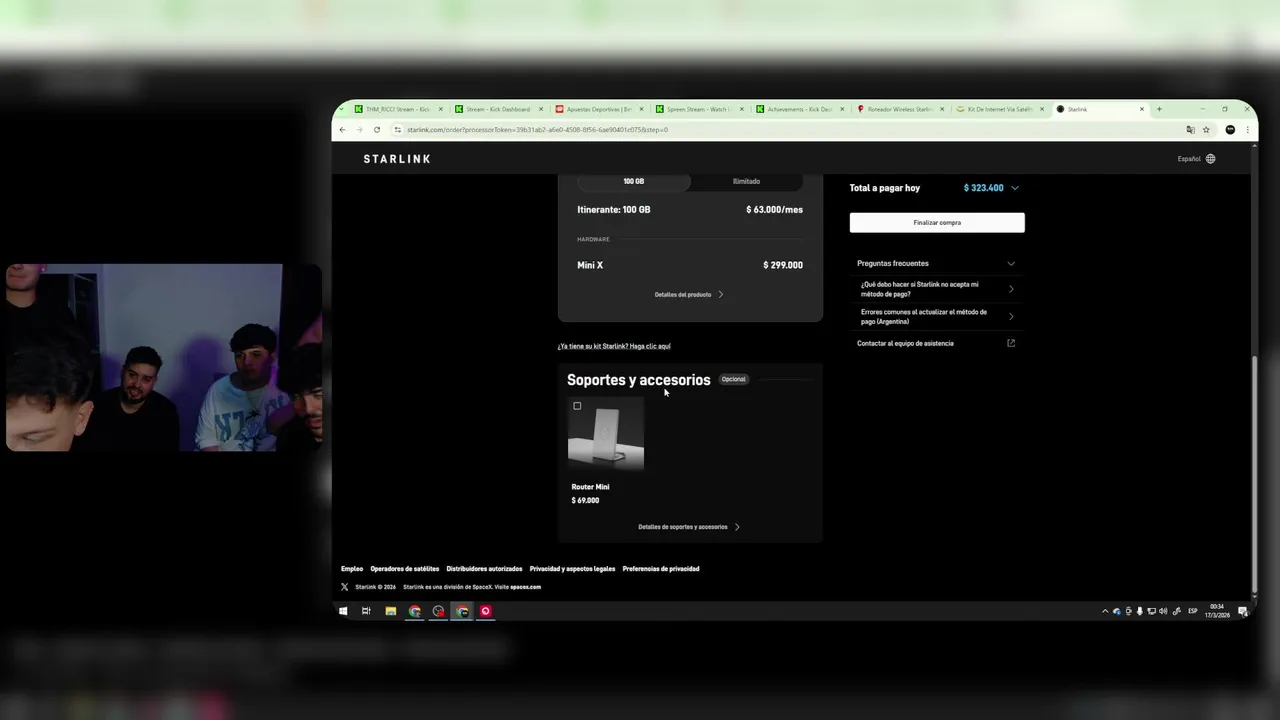The height and width of the screenshot is (720, 1280).
Task: Click the microphone icon in system tray
Action: (x=1139, y=611)
